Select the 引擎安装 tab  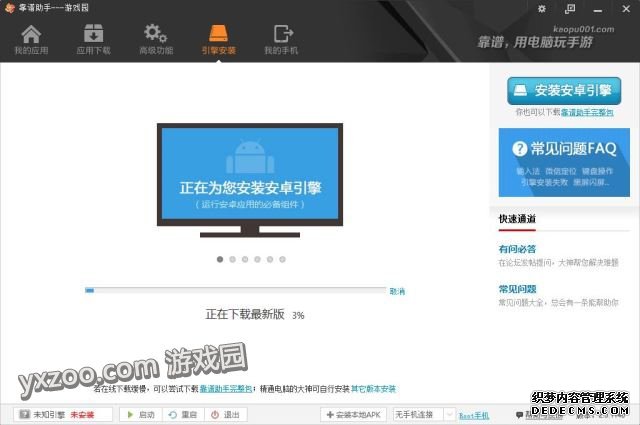[x=218, y=39]
